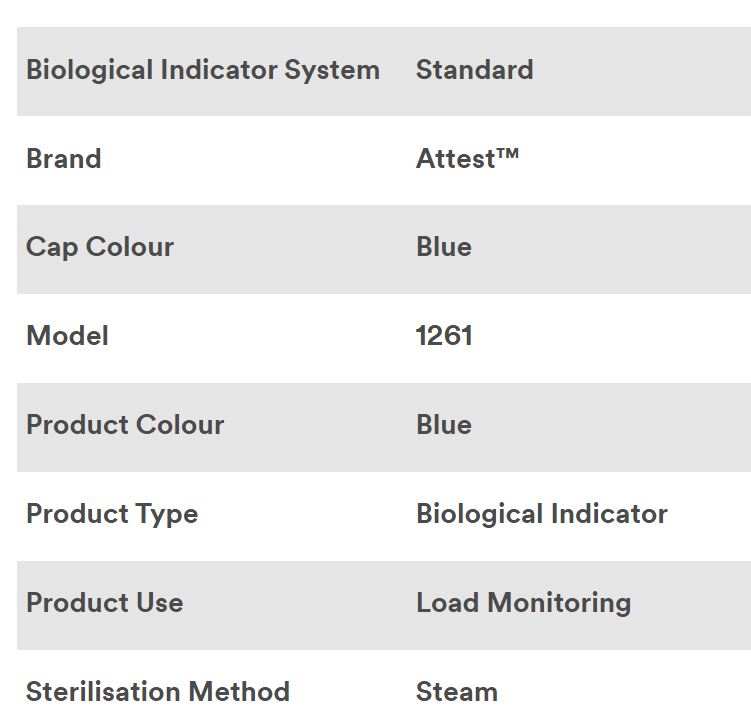Screen dimensions: 751x716
Task: Select the 'Blue' value beside Cap Colour
Action: [444, 247]
